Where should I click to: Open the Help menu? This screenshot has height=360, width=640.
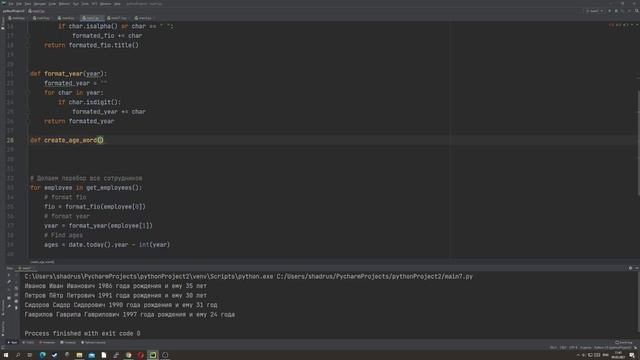[x=118, y=4]
